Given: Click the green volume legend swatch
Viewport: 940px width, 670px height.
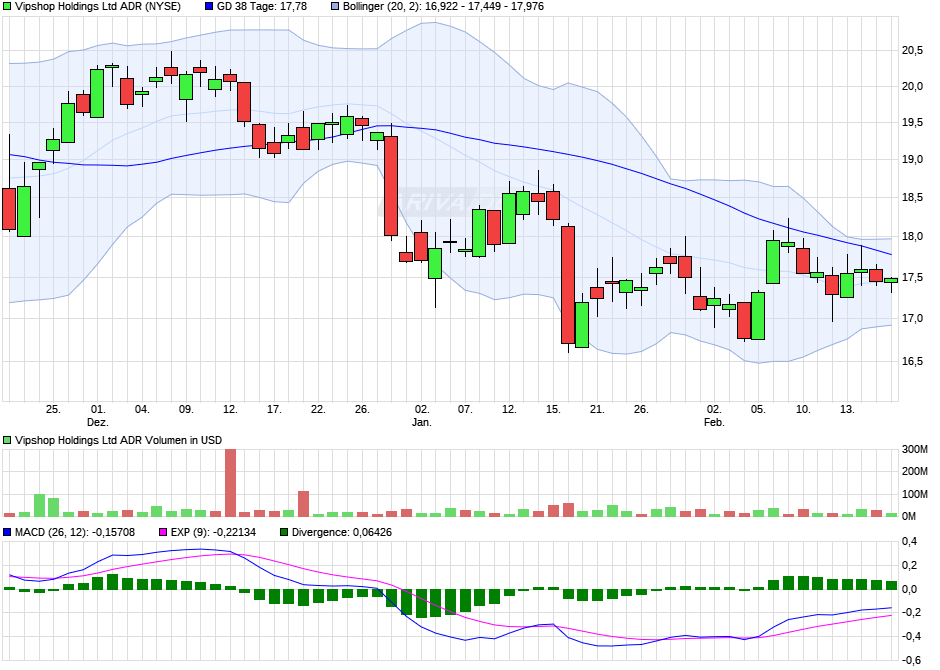Looking at the screenshot, I should (7, 440).
